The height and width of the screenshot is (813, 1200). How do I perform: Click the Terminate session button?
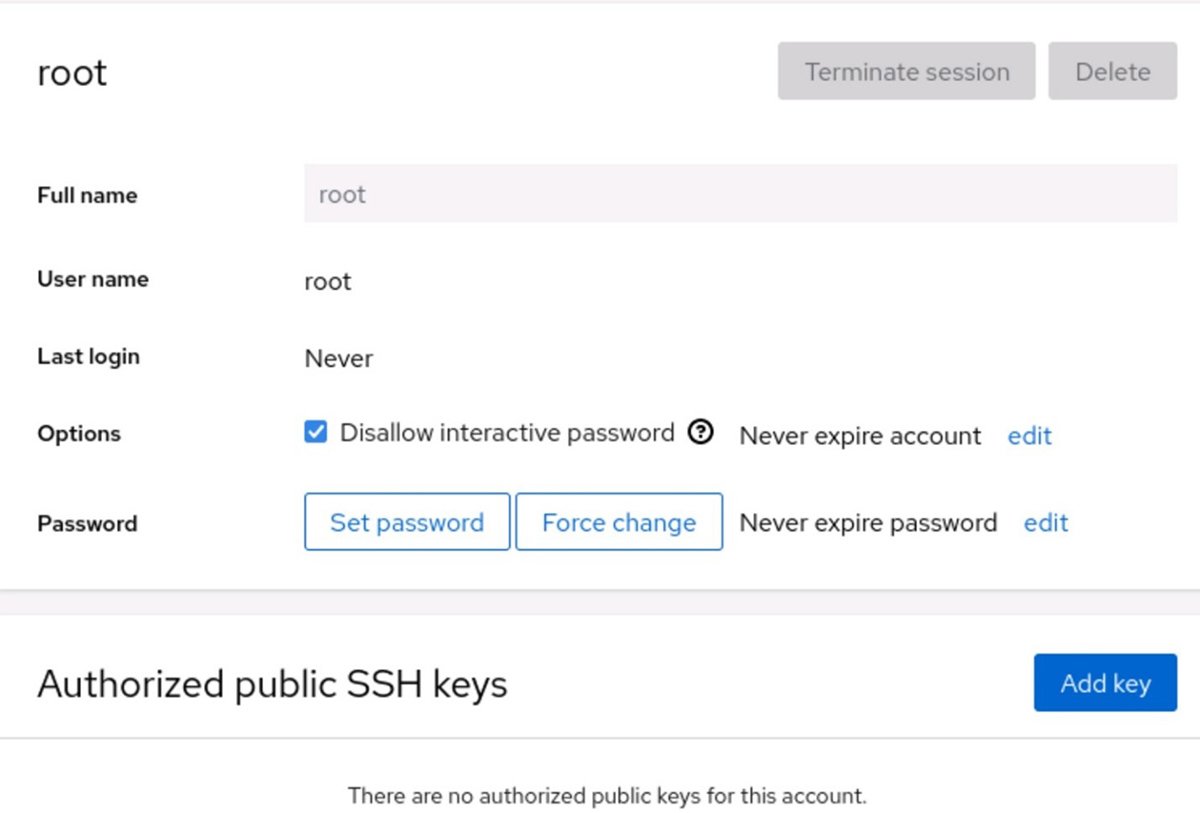[906, 72]
